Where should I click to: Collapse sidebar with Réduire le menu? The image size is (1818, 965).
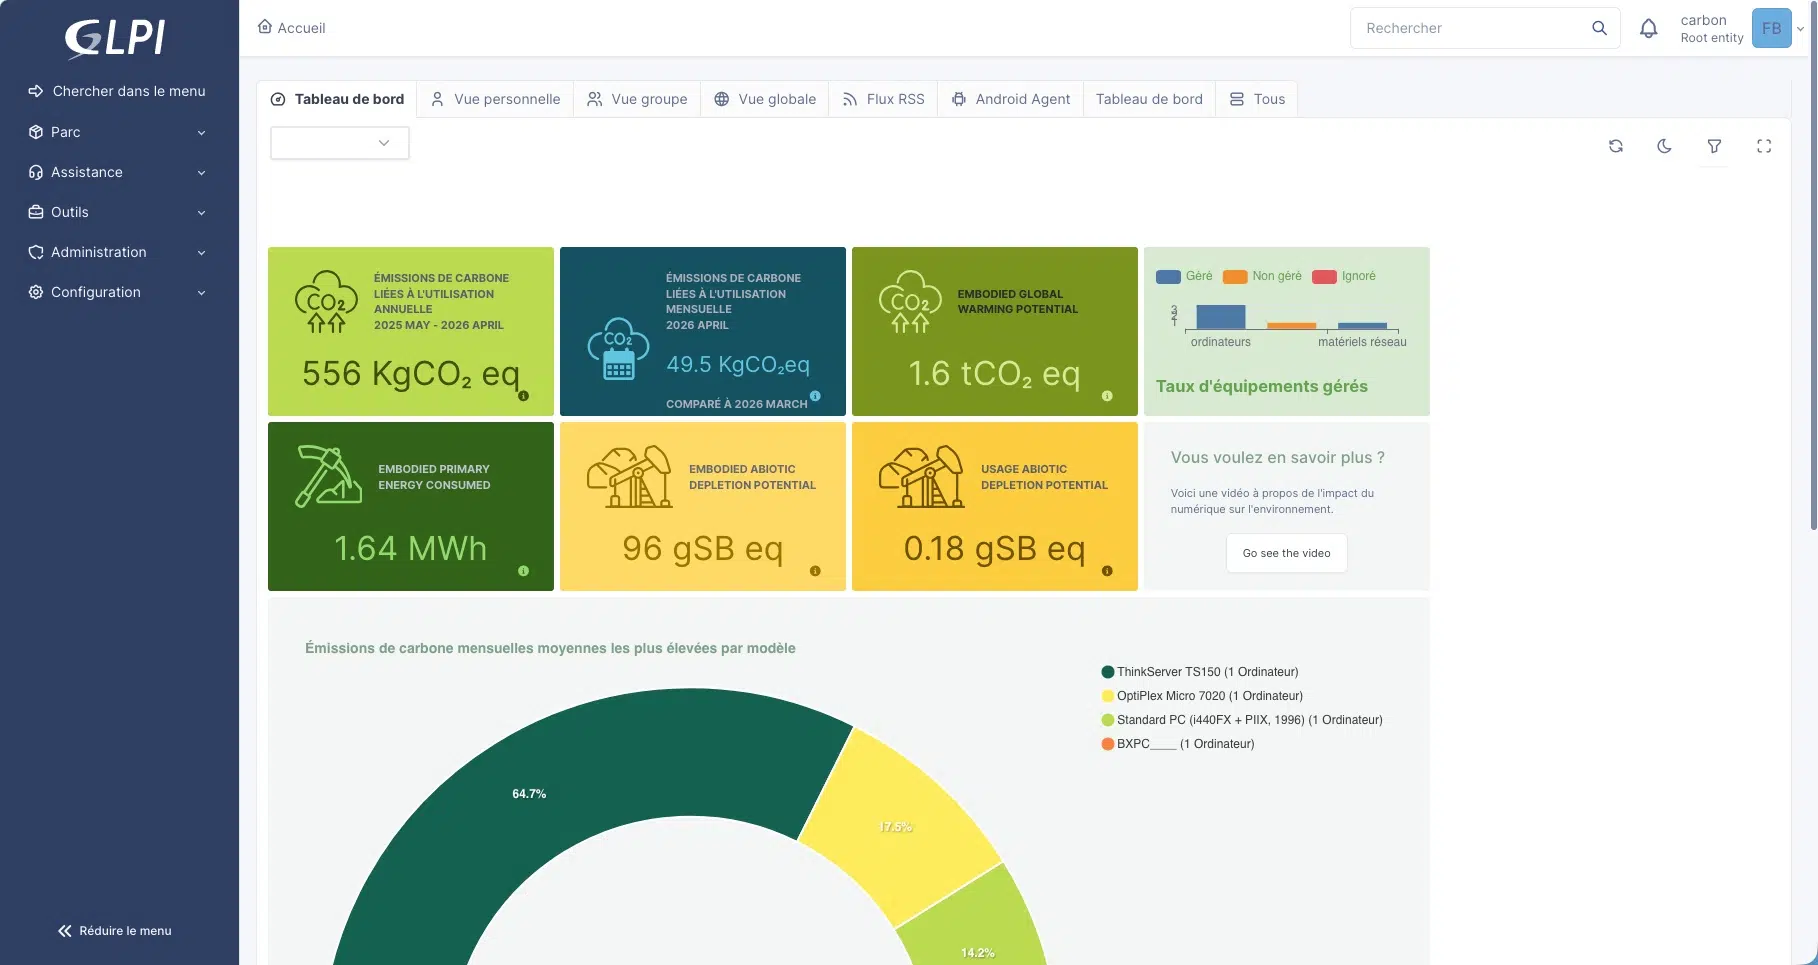point(115,931)
